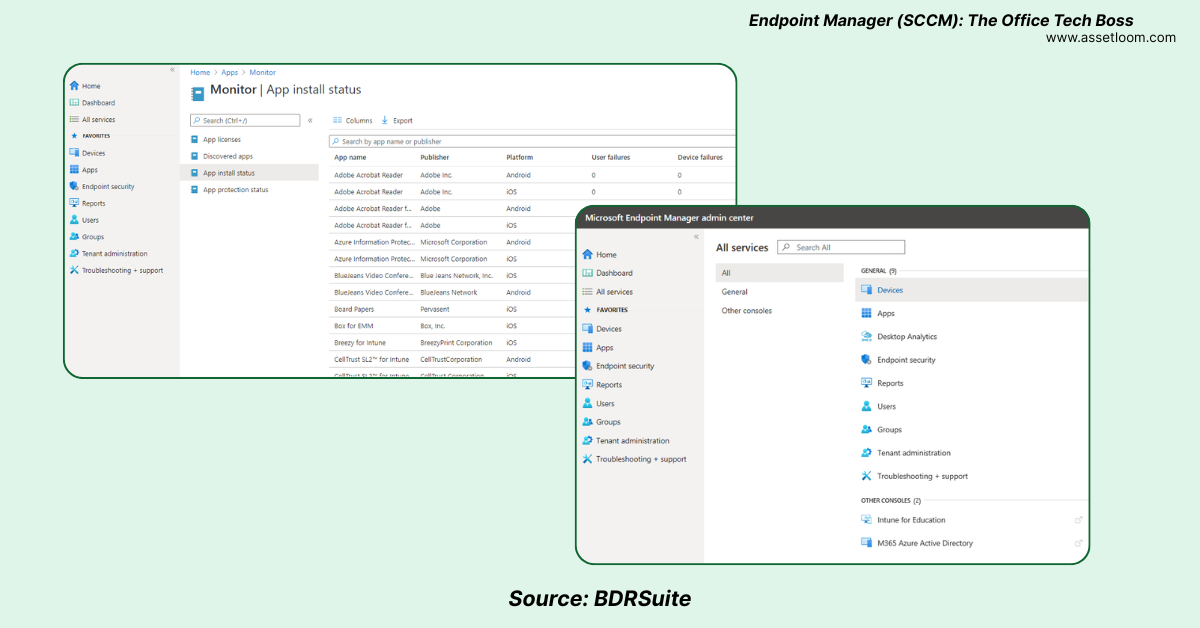Open Devices icon in Monitor window sidebar
This screenshot has height=628, width=1200.
(74, 153)
